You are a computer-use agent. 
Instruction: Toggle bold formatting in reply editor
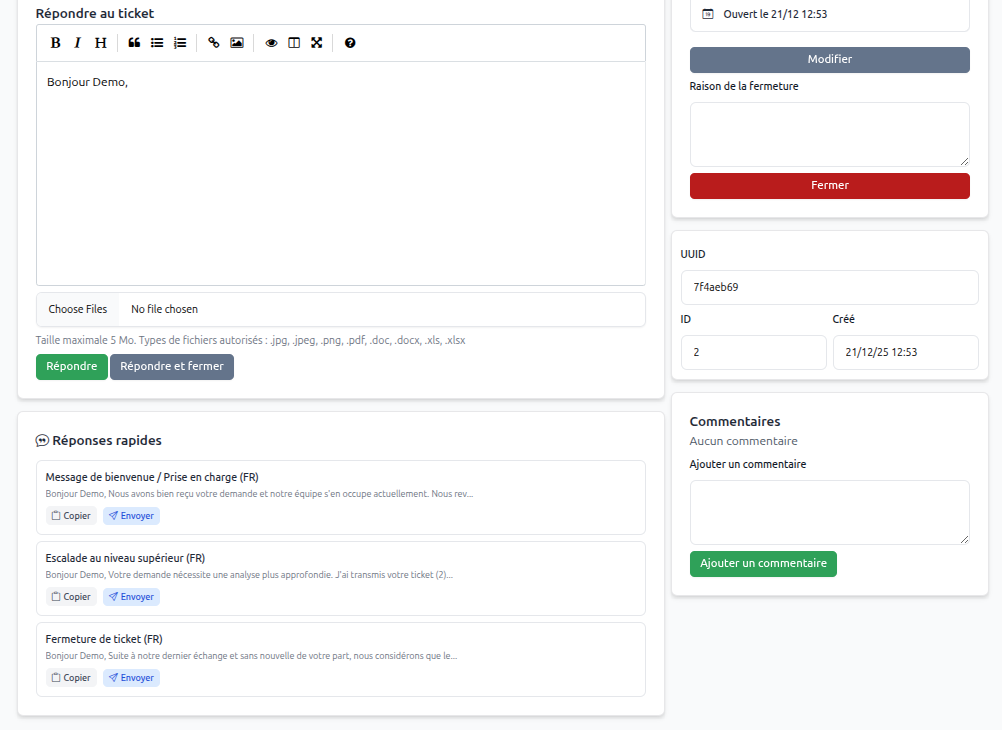(x=56, y=43)
